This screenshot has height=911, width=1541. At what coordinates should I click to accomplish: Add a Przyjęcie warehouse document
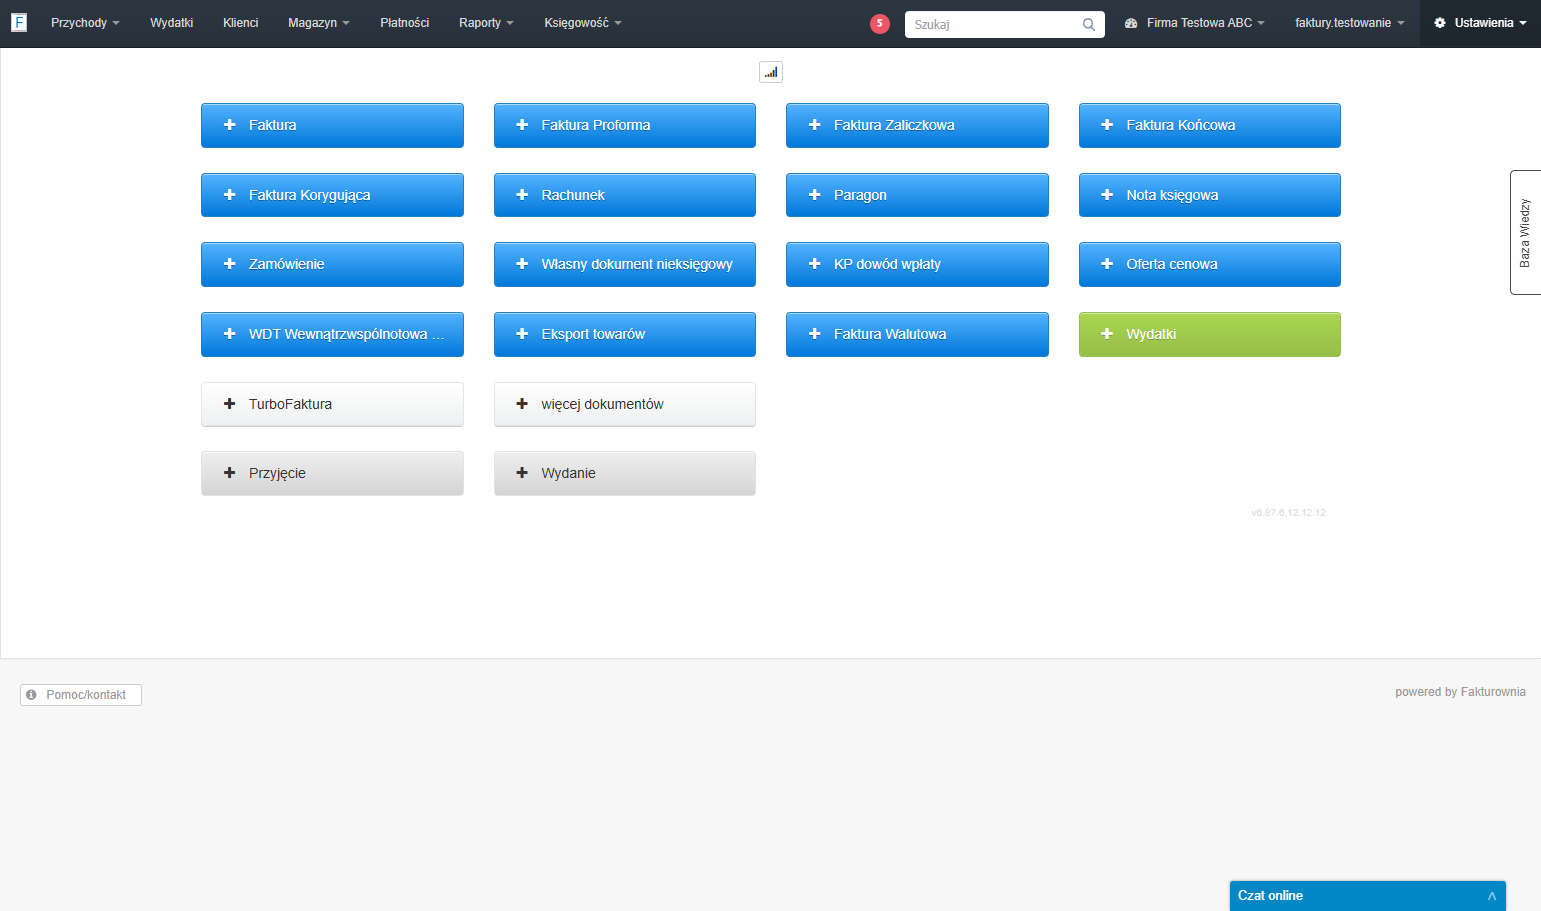332,473
